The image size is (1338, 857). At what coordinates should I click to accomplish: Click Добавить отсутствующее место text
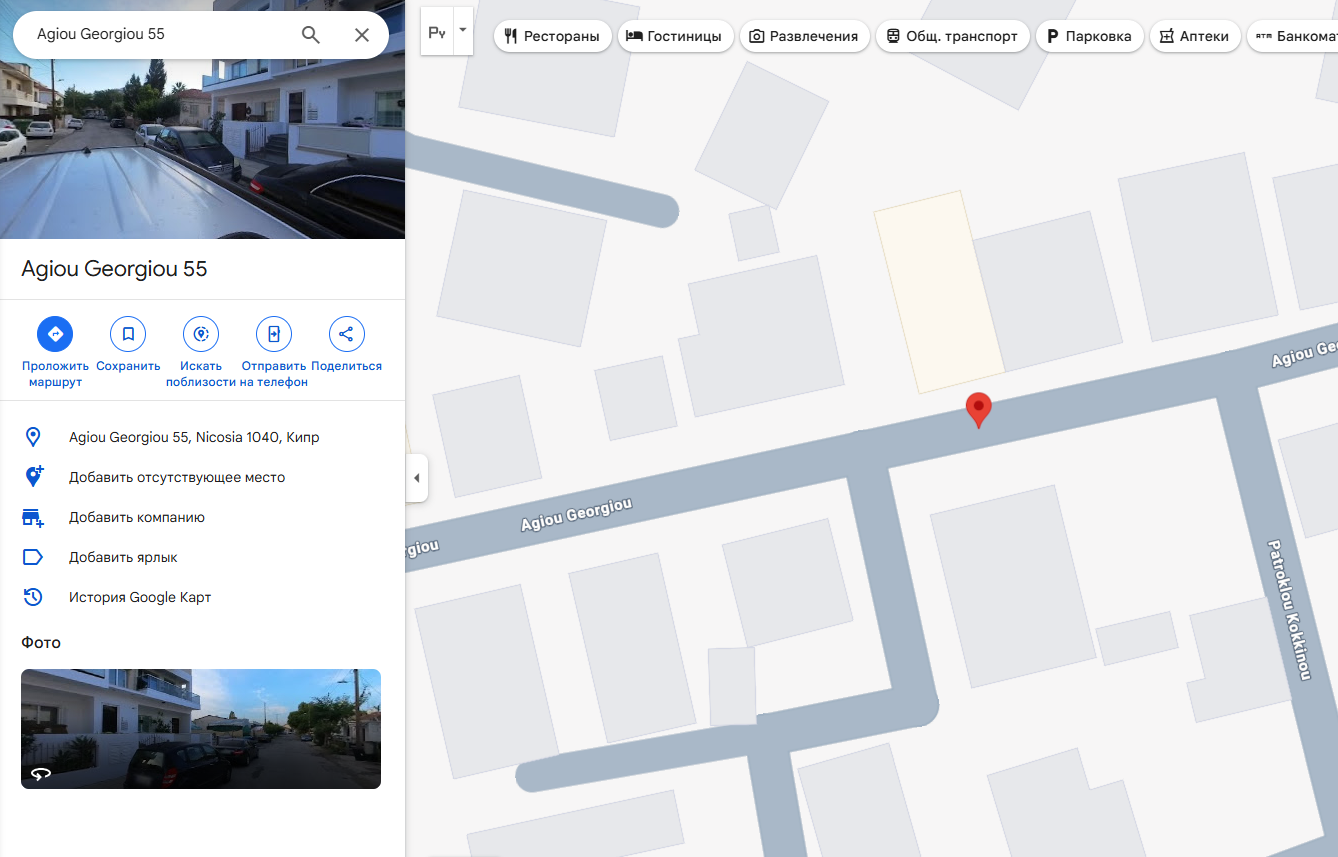177,477
